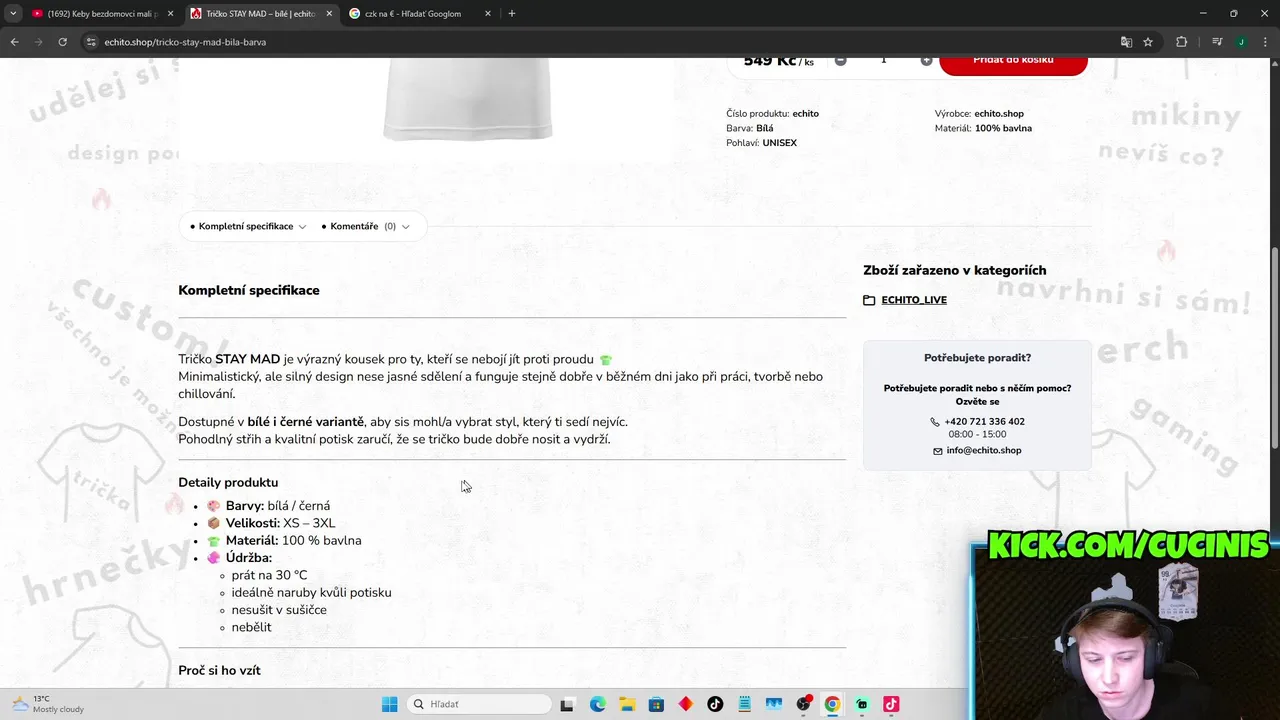
Task: Click the phone icon in contact box
Action: (935, 422)
